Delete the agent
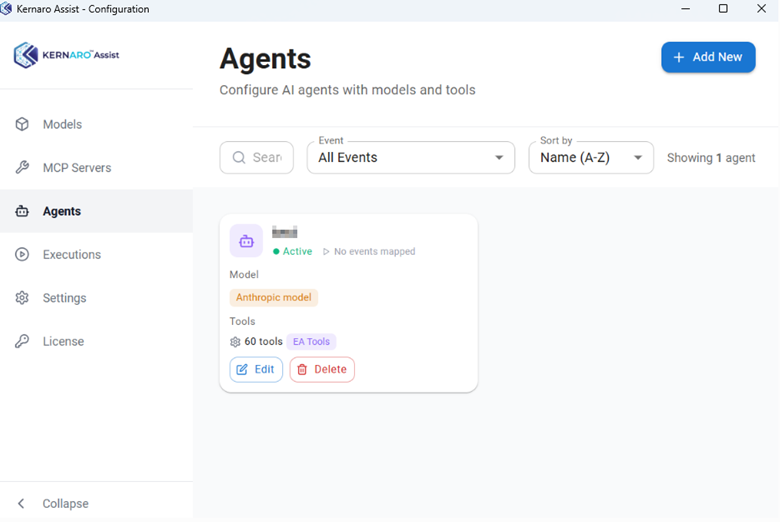The image size is (780, 522). point(322,369)
